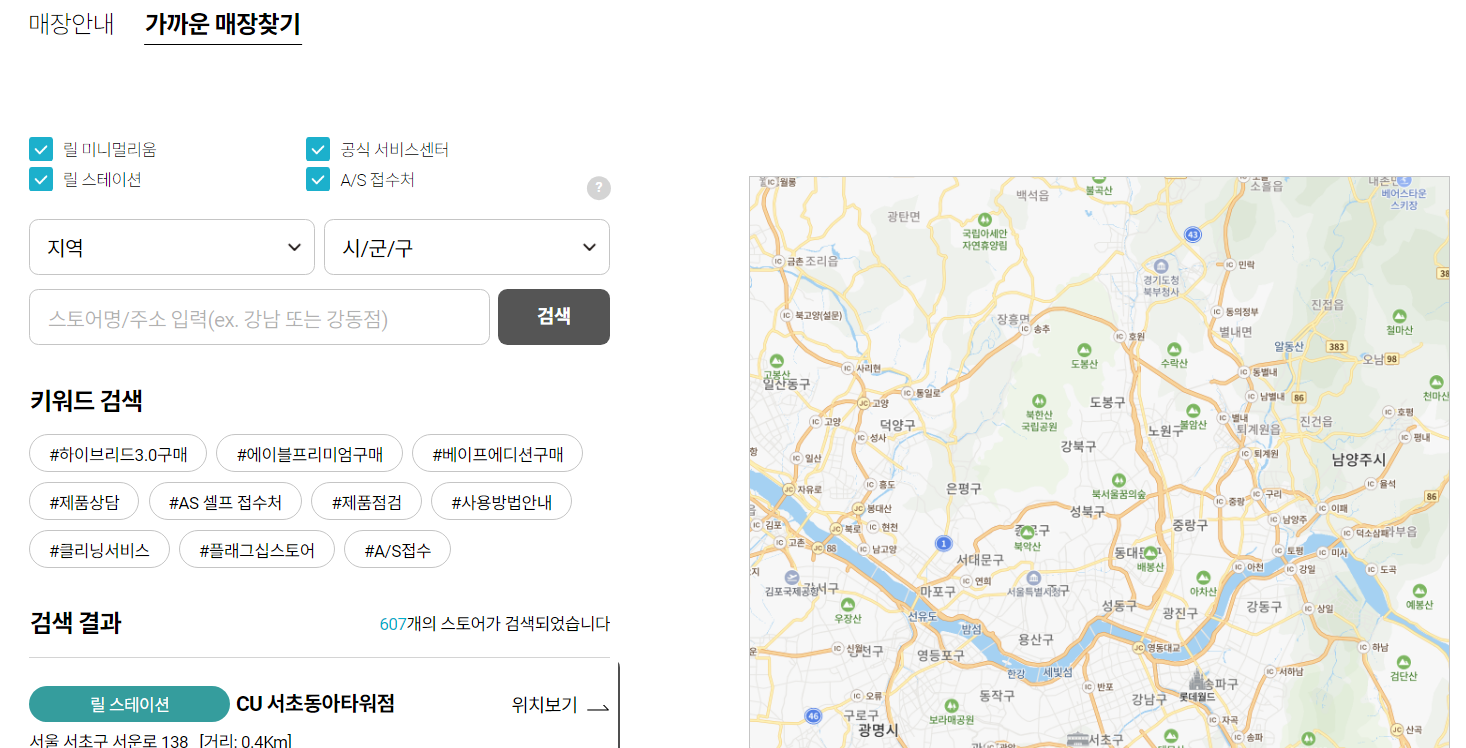The height and width of the screenshot is (748, 1466).
Task: Uncheck the 릴 스테이션 option
Action: 41,180
